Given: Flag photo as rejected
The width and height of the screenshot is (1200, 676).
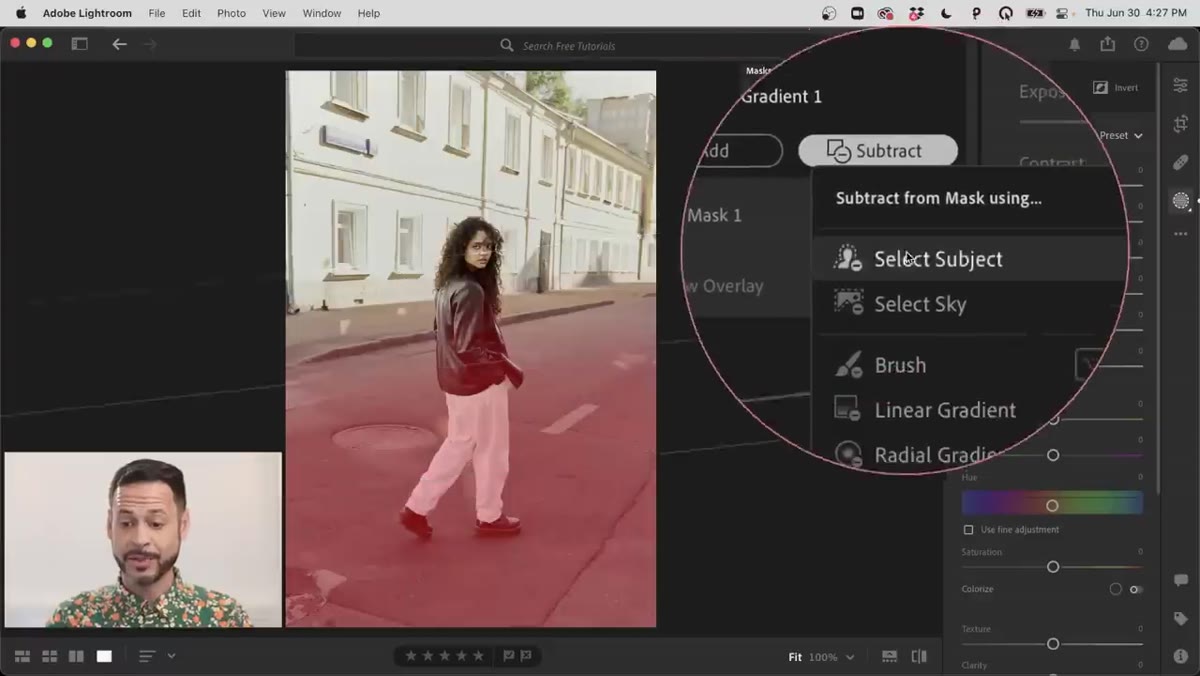Looking at the screenshot, I should tap(526, 656).
